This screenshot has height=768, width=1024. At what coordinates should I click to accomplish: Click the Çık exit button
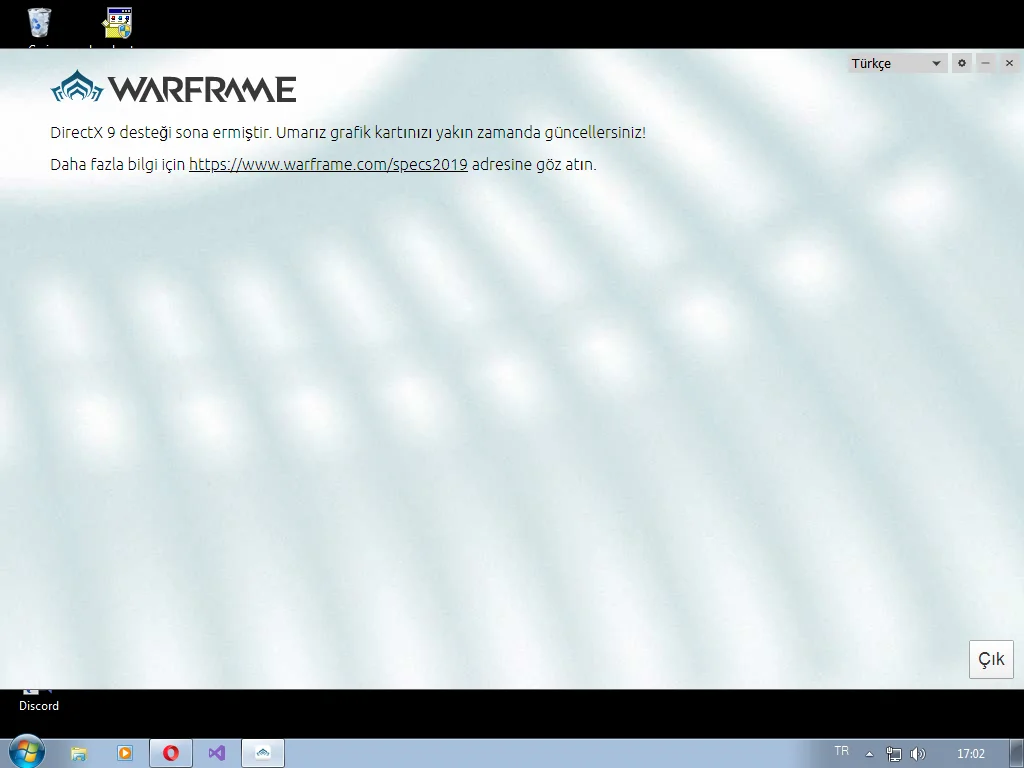[991, 660]
